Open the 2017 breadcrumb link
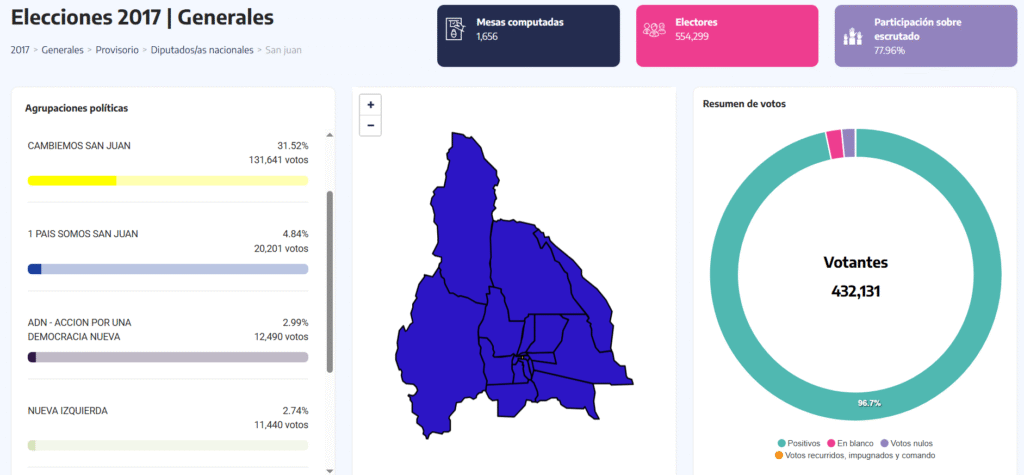Screen dimensions: 1024x475 point(20,50)
